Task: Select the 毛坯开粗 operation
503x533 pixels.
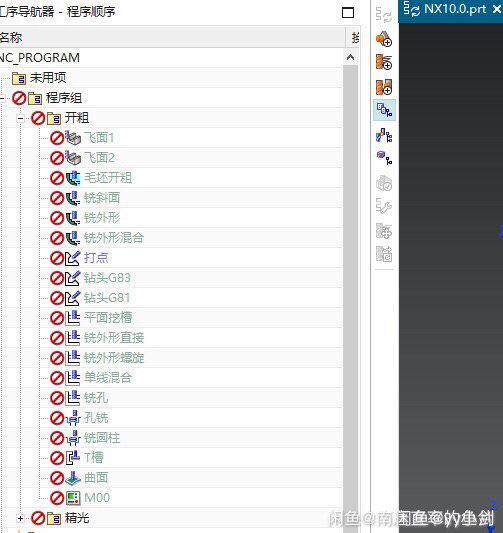Action: (108, 178)
